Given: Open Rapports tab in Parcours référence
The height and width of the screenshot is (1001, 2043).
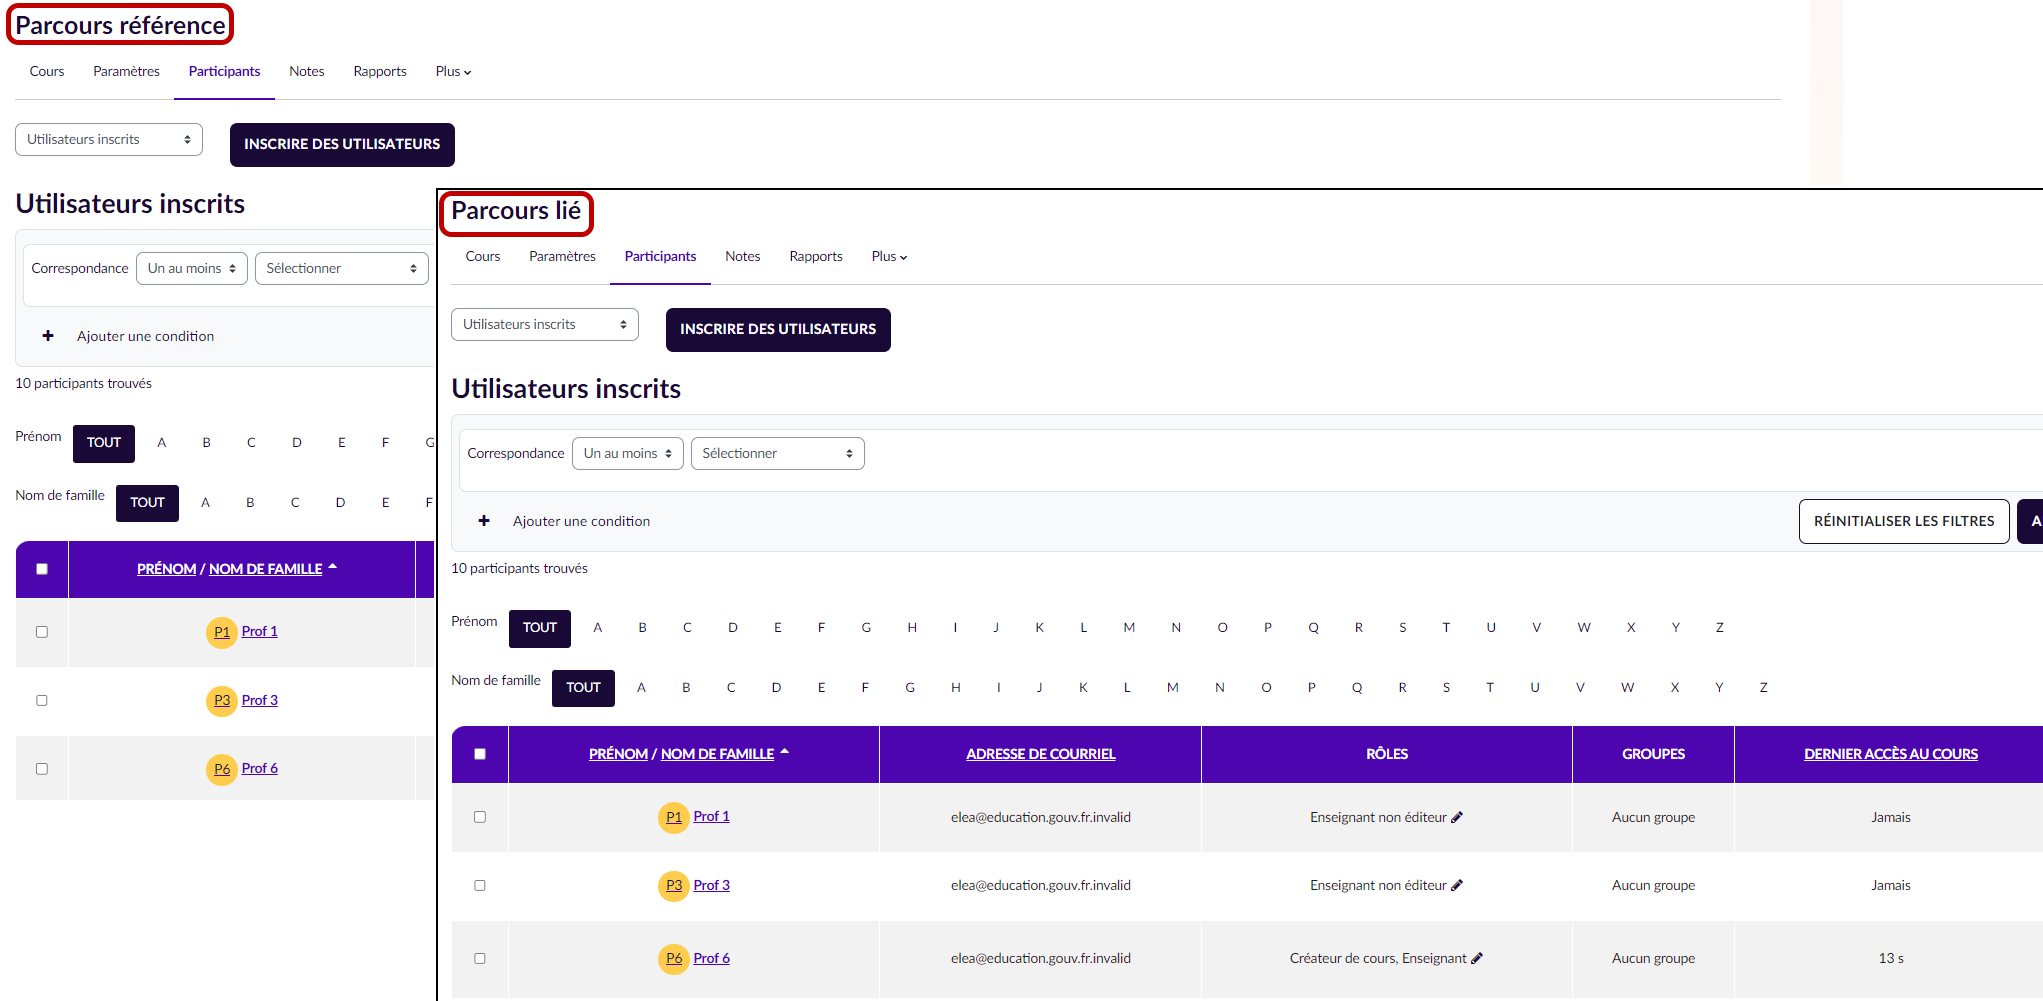Looking at the screenshot, I should (380, 71).
